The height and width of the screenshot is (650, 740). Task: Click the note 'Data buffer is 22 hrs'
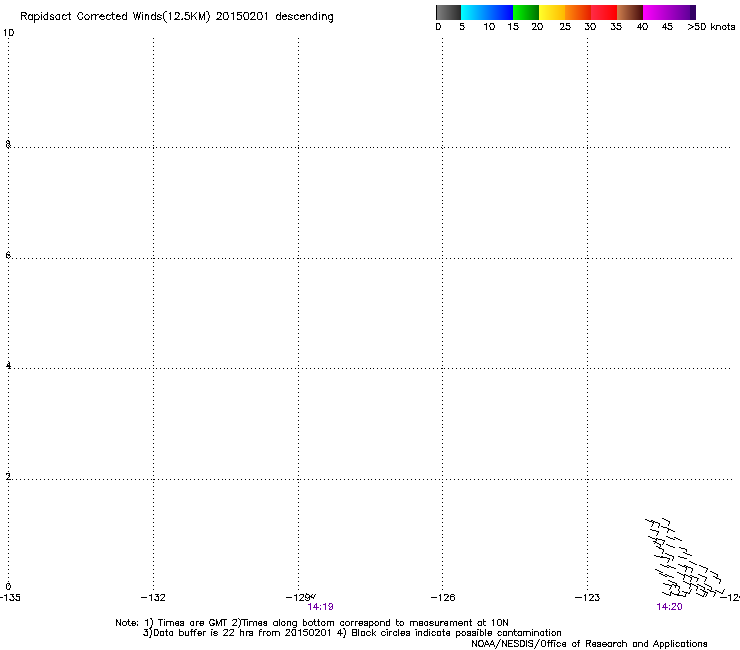tap(204, 633)
